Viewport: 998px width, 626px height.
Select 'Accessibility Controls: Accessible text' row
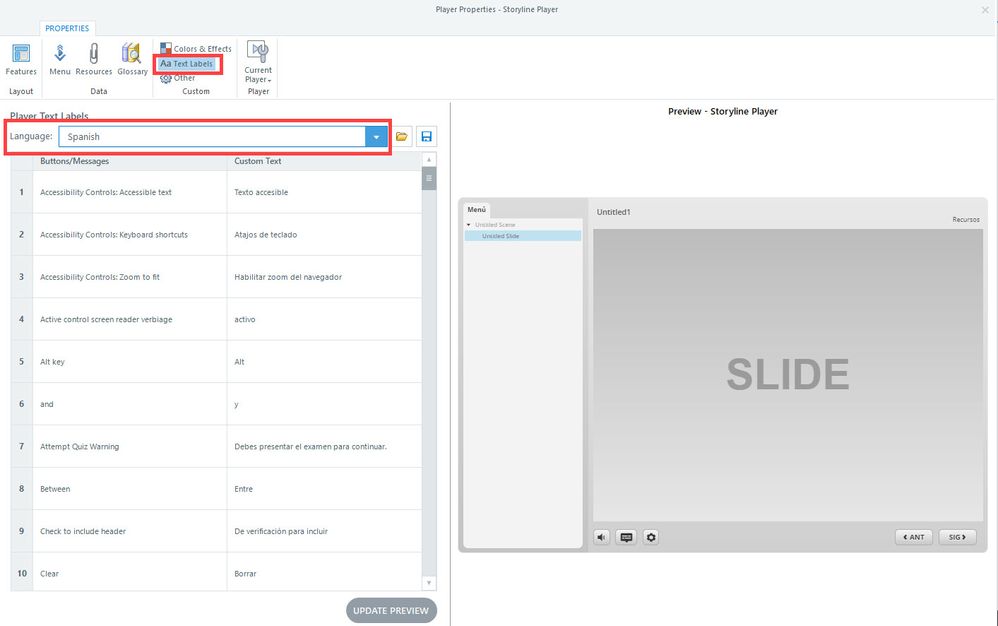pos(130,192)
